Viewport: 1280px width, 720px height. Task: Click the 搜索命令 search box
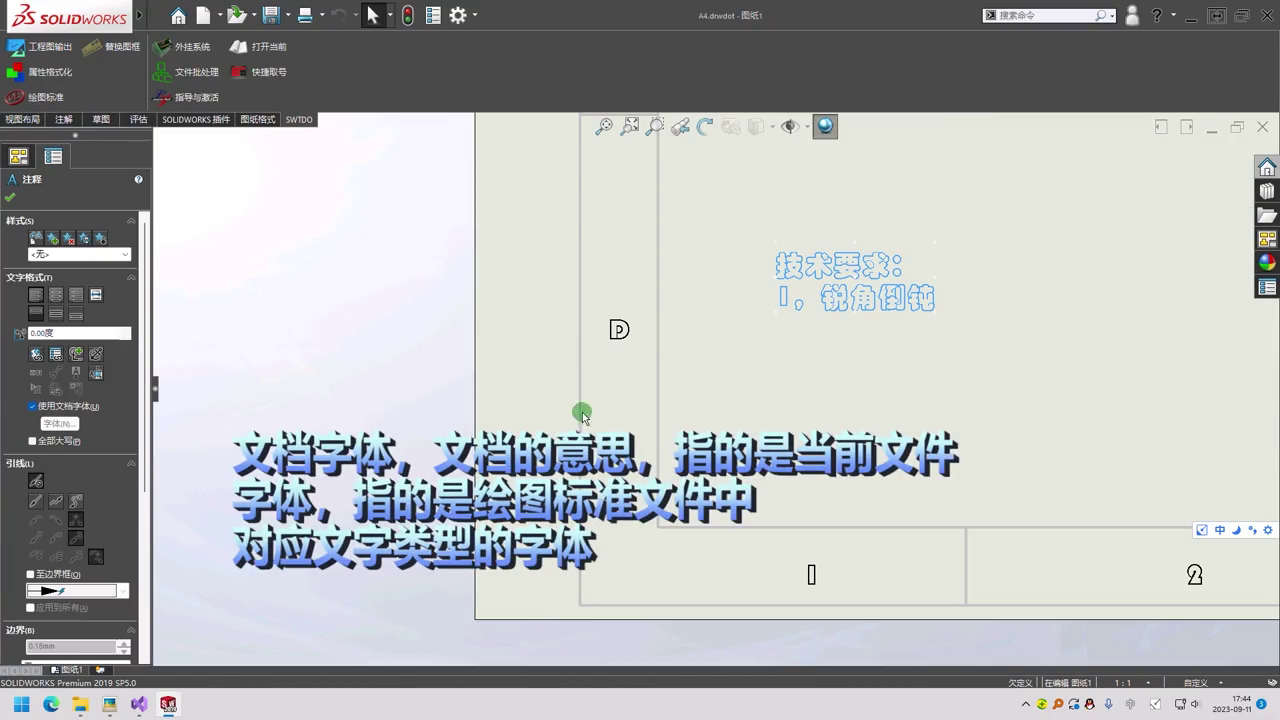[x=1049, y=15]
